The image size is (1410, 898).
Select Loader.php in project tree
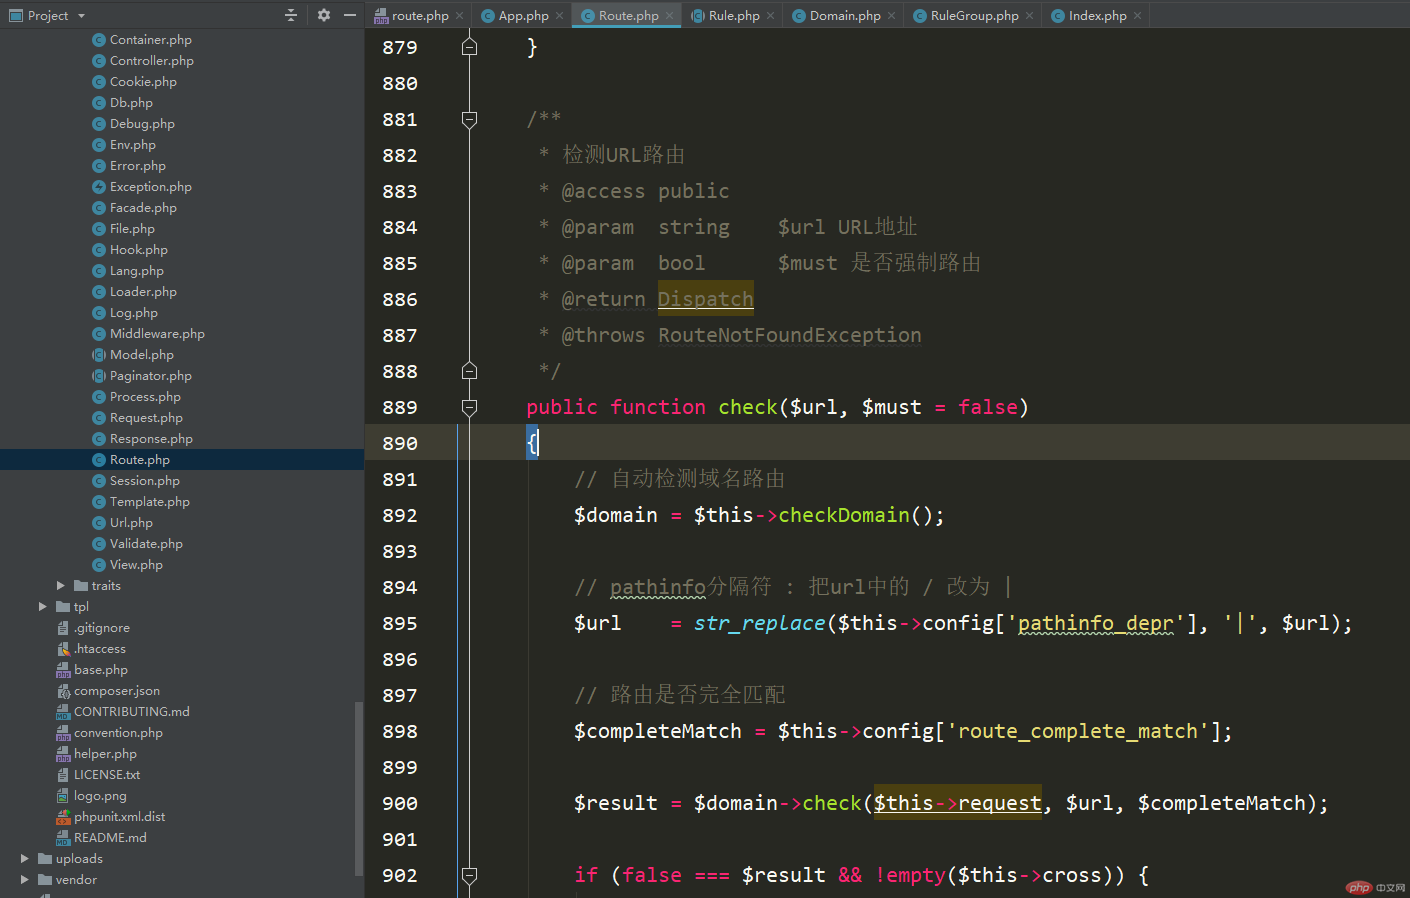[x=143, y=292]
